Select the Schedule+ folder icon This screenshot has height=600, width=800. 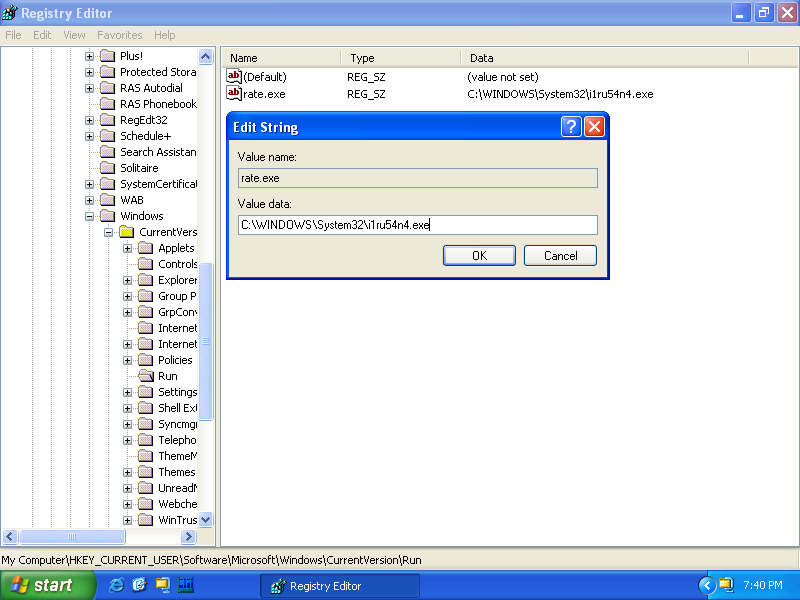point(108,136)
